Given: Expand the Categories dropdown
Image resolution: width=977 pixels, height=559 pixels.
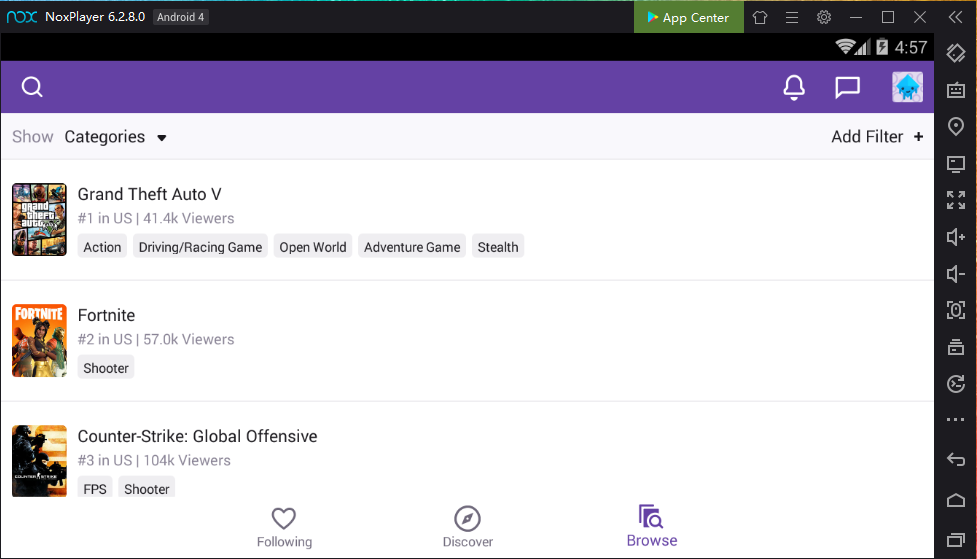Looking at the screenshot, I should coord(115,137).
